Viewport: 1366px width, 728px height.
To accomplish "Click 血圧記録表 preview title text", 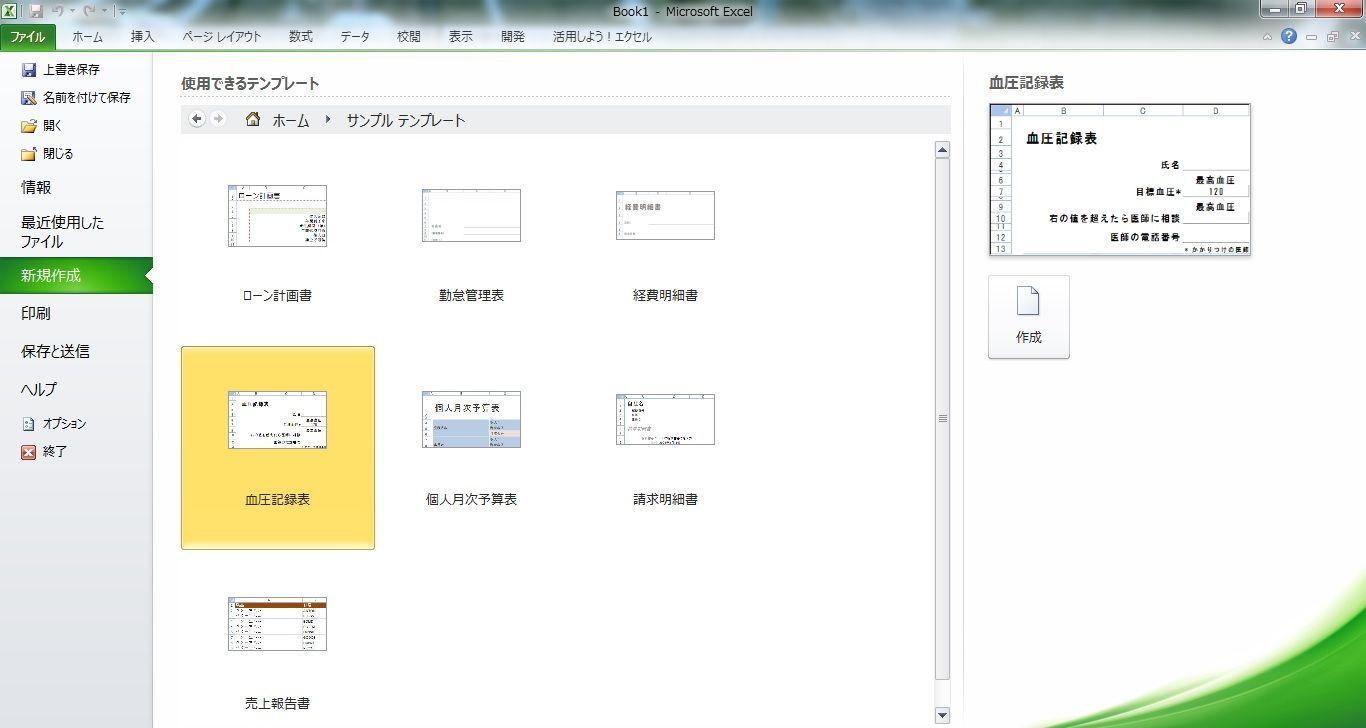I will (x=1027, y=84).
